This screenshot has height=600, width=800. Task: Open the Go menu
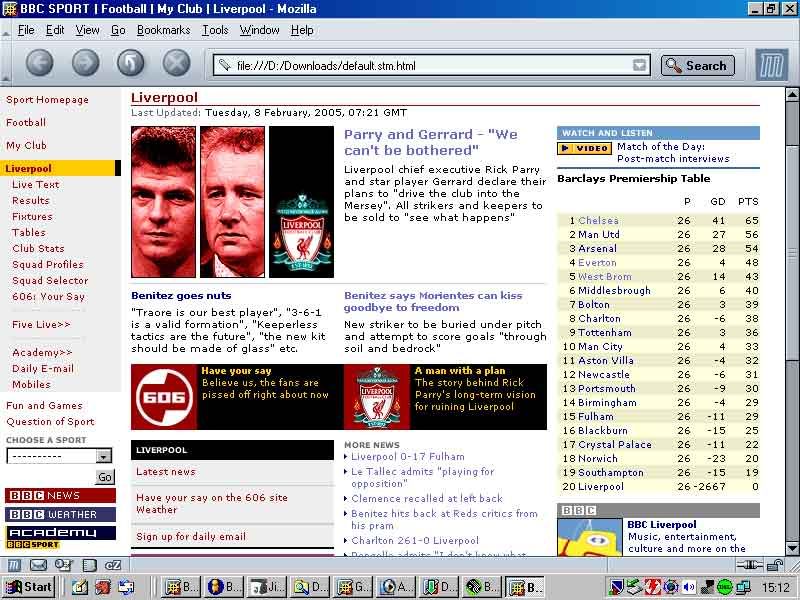(x=118, y=30)
